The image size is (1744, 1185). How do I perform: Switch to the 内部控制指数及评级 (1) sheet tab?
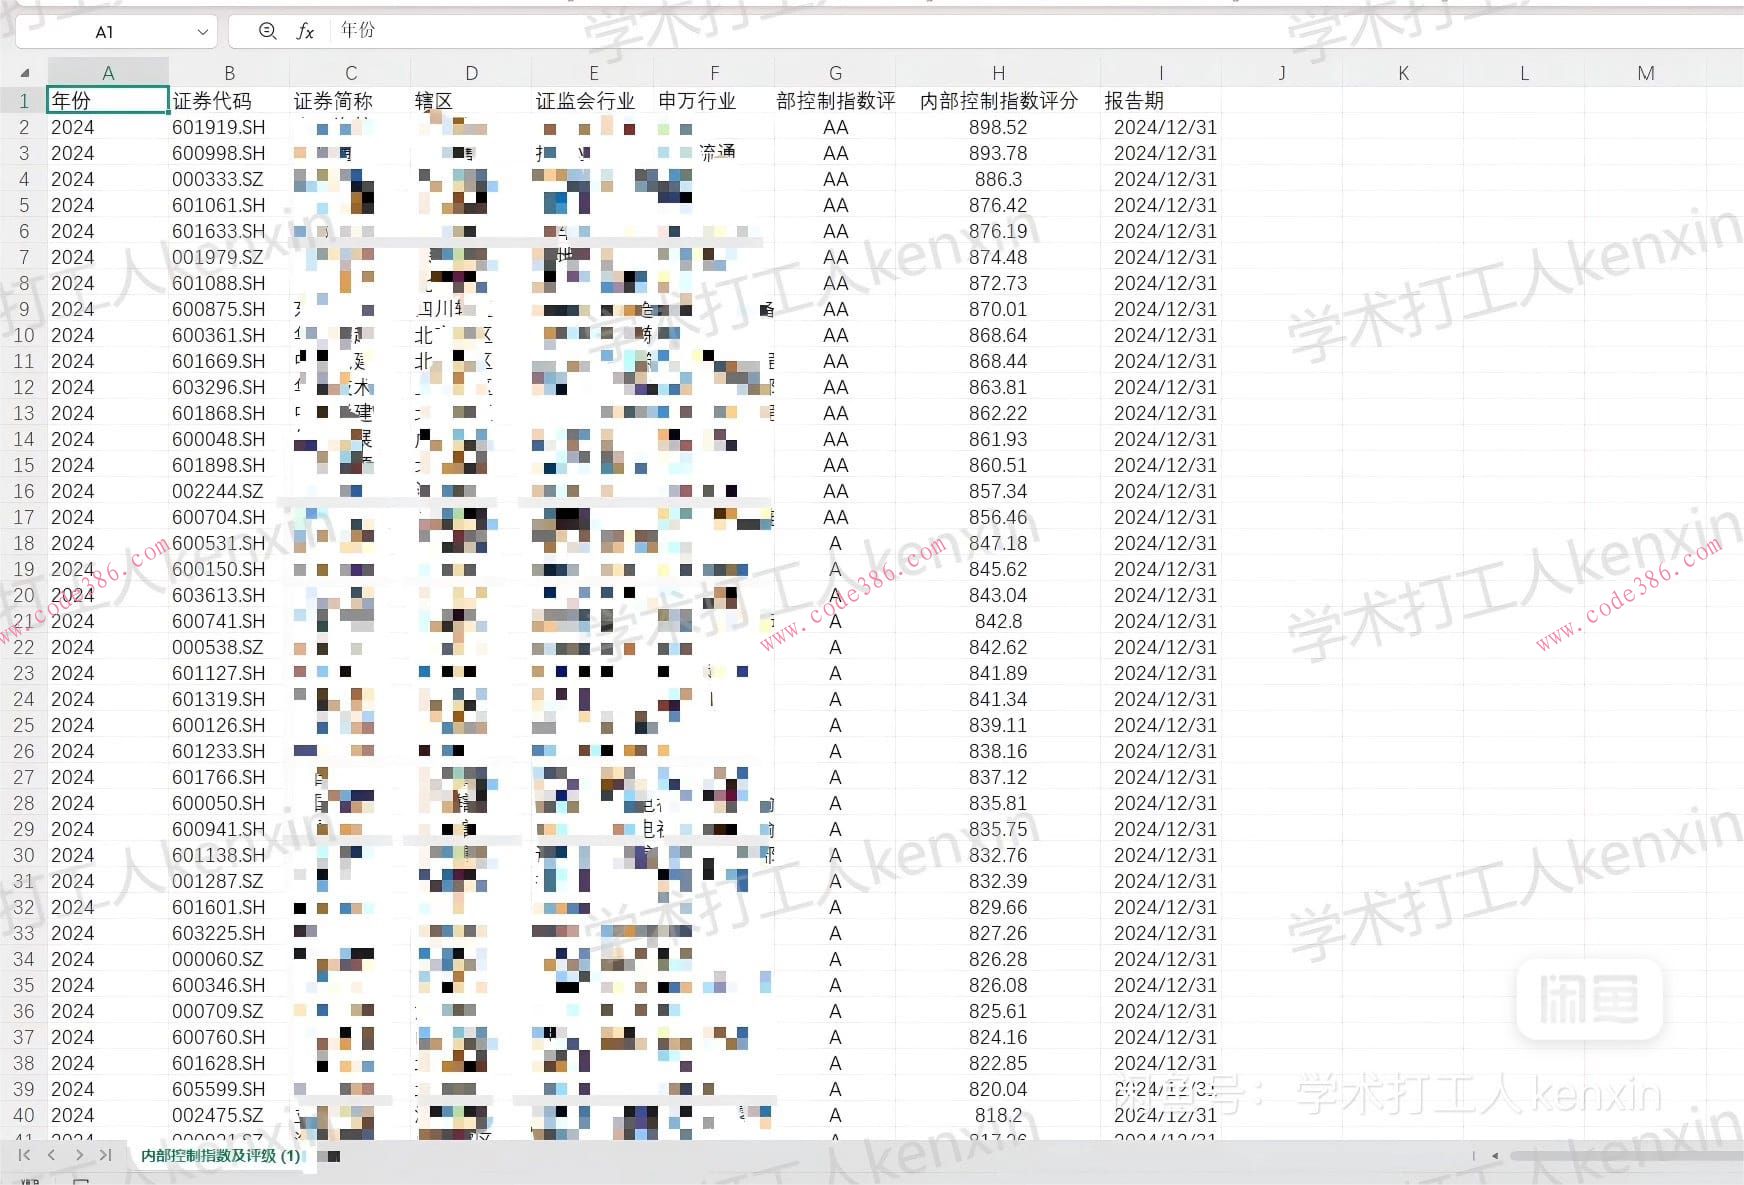220,1155
